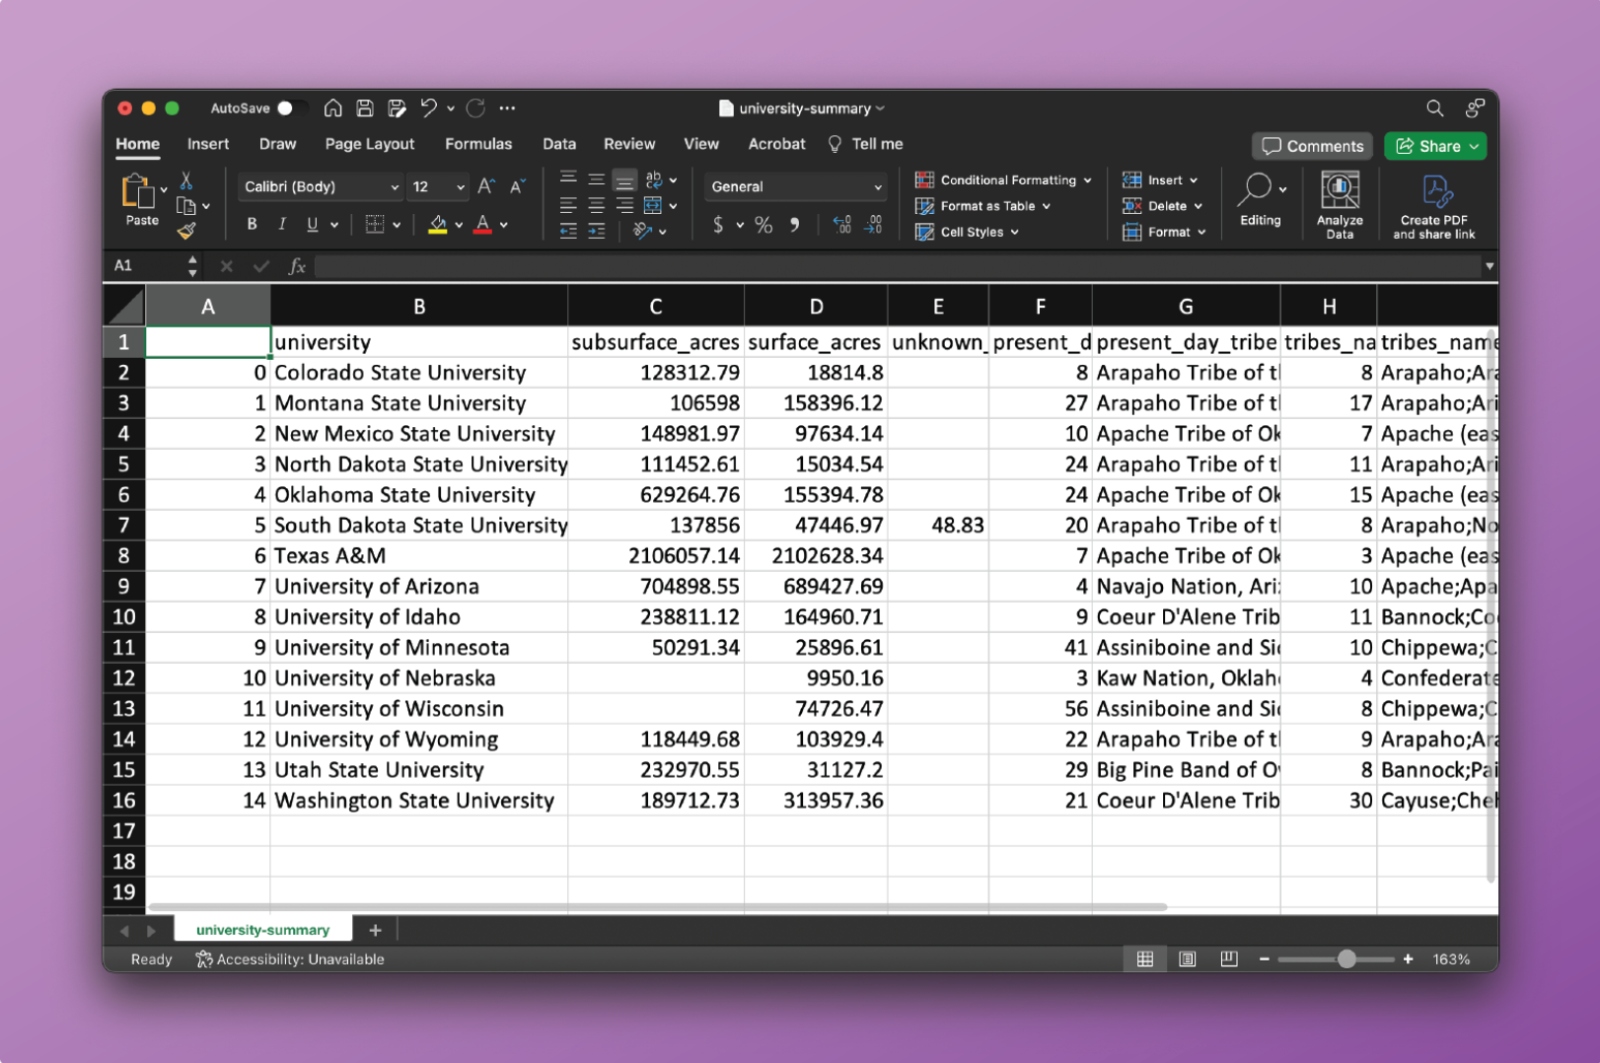Click the Format Painter brush icon

(x=186, y=231)
